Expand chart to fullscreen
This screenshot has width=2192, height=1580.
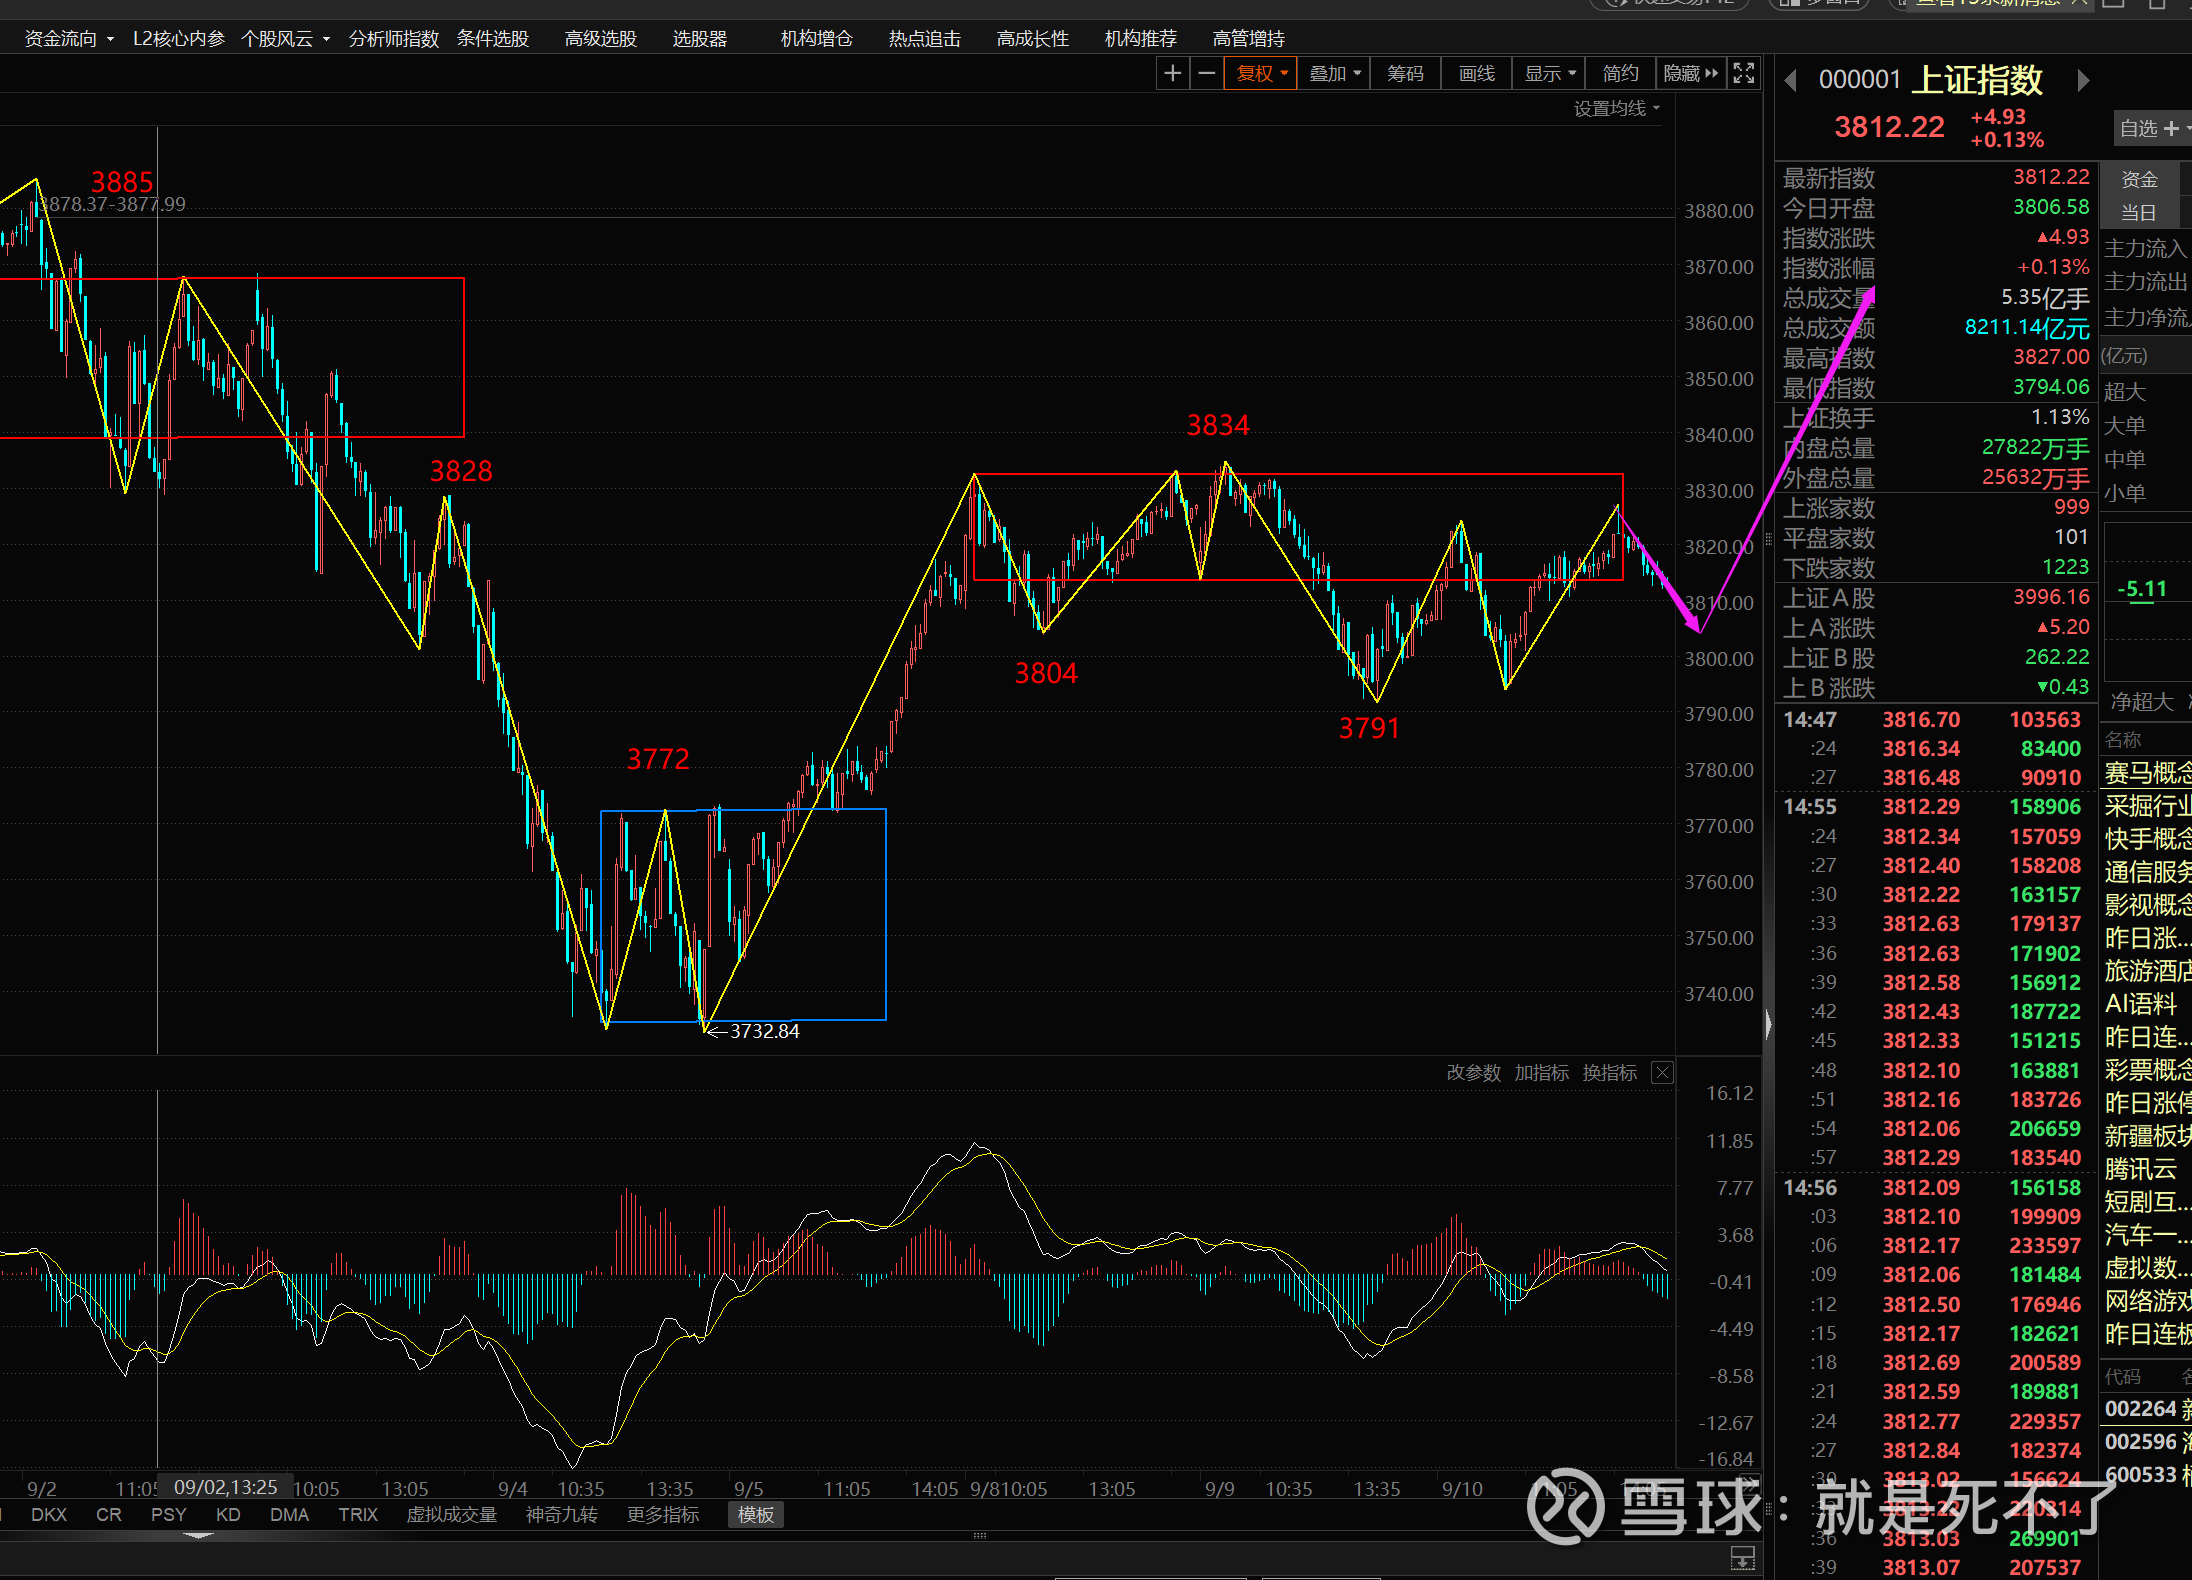(1744, 73)
